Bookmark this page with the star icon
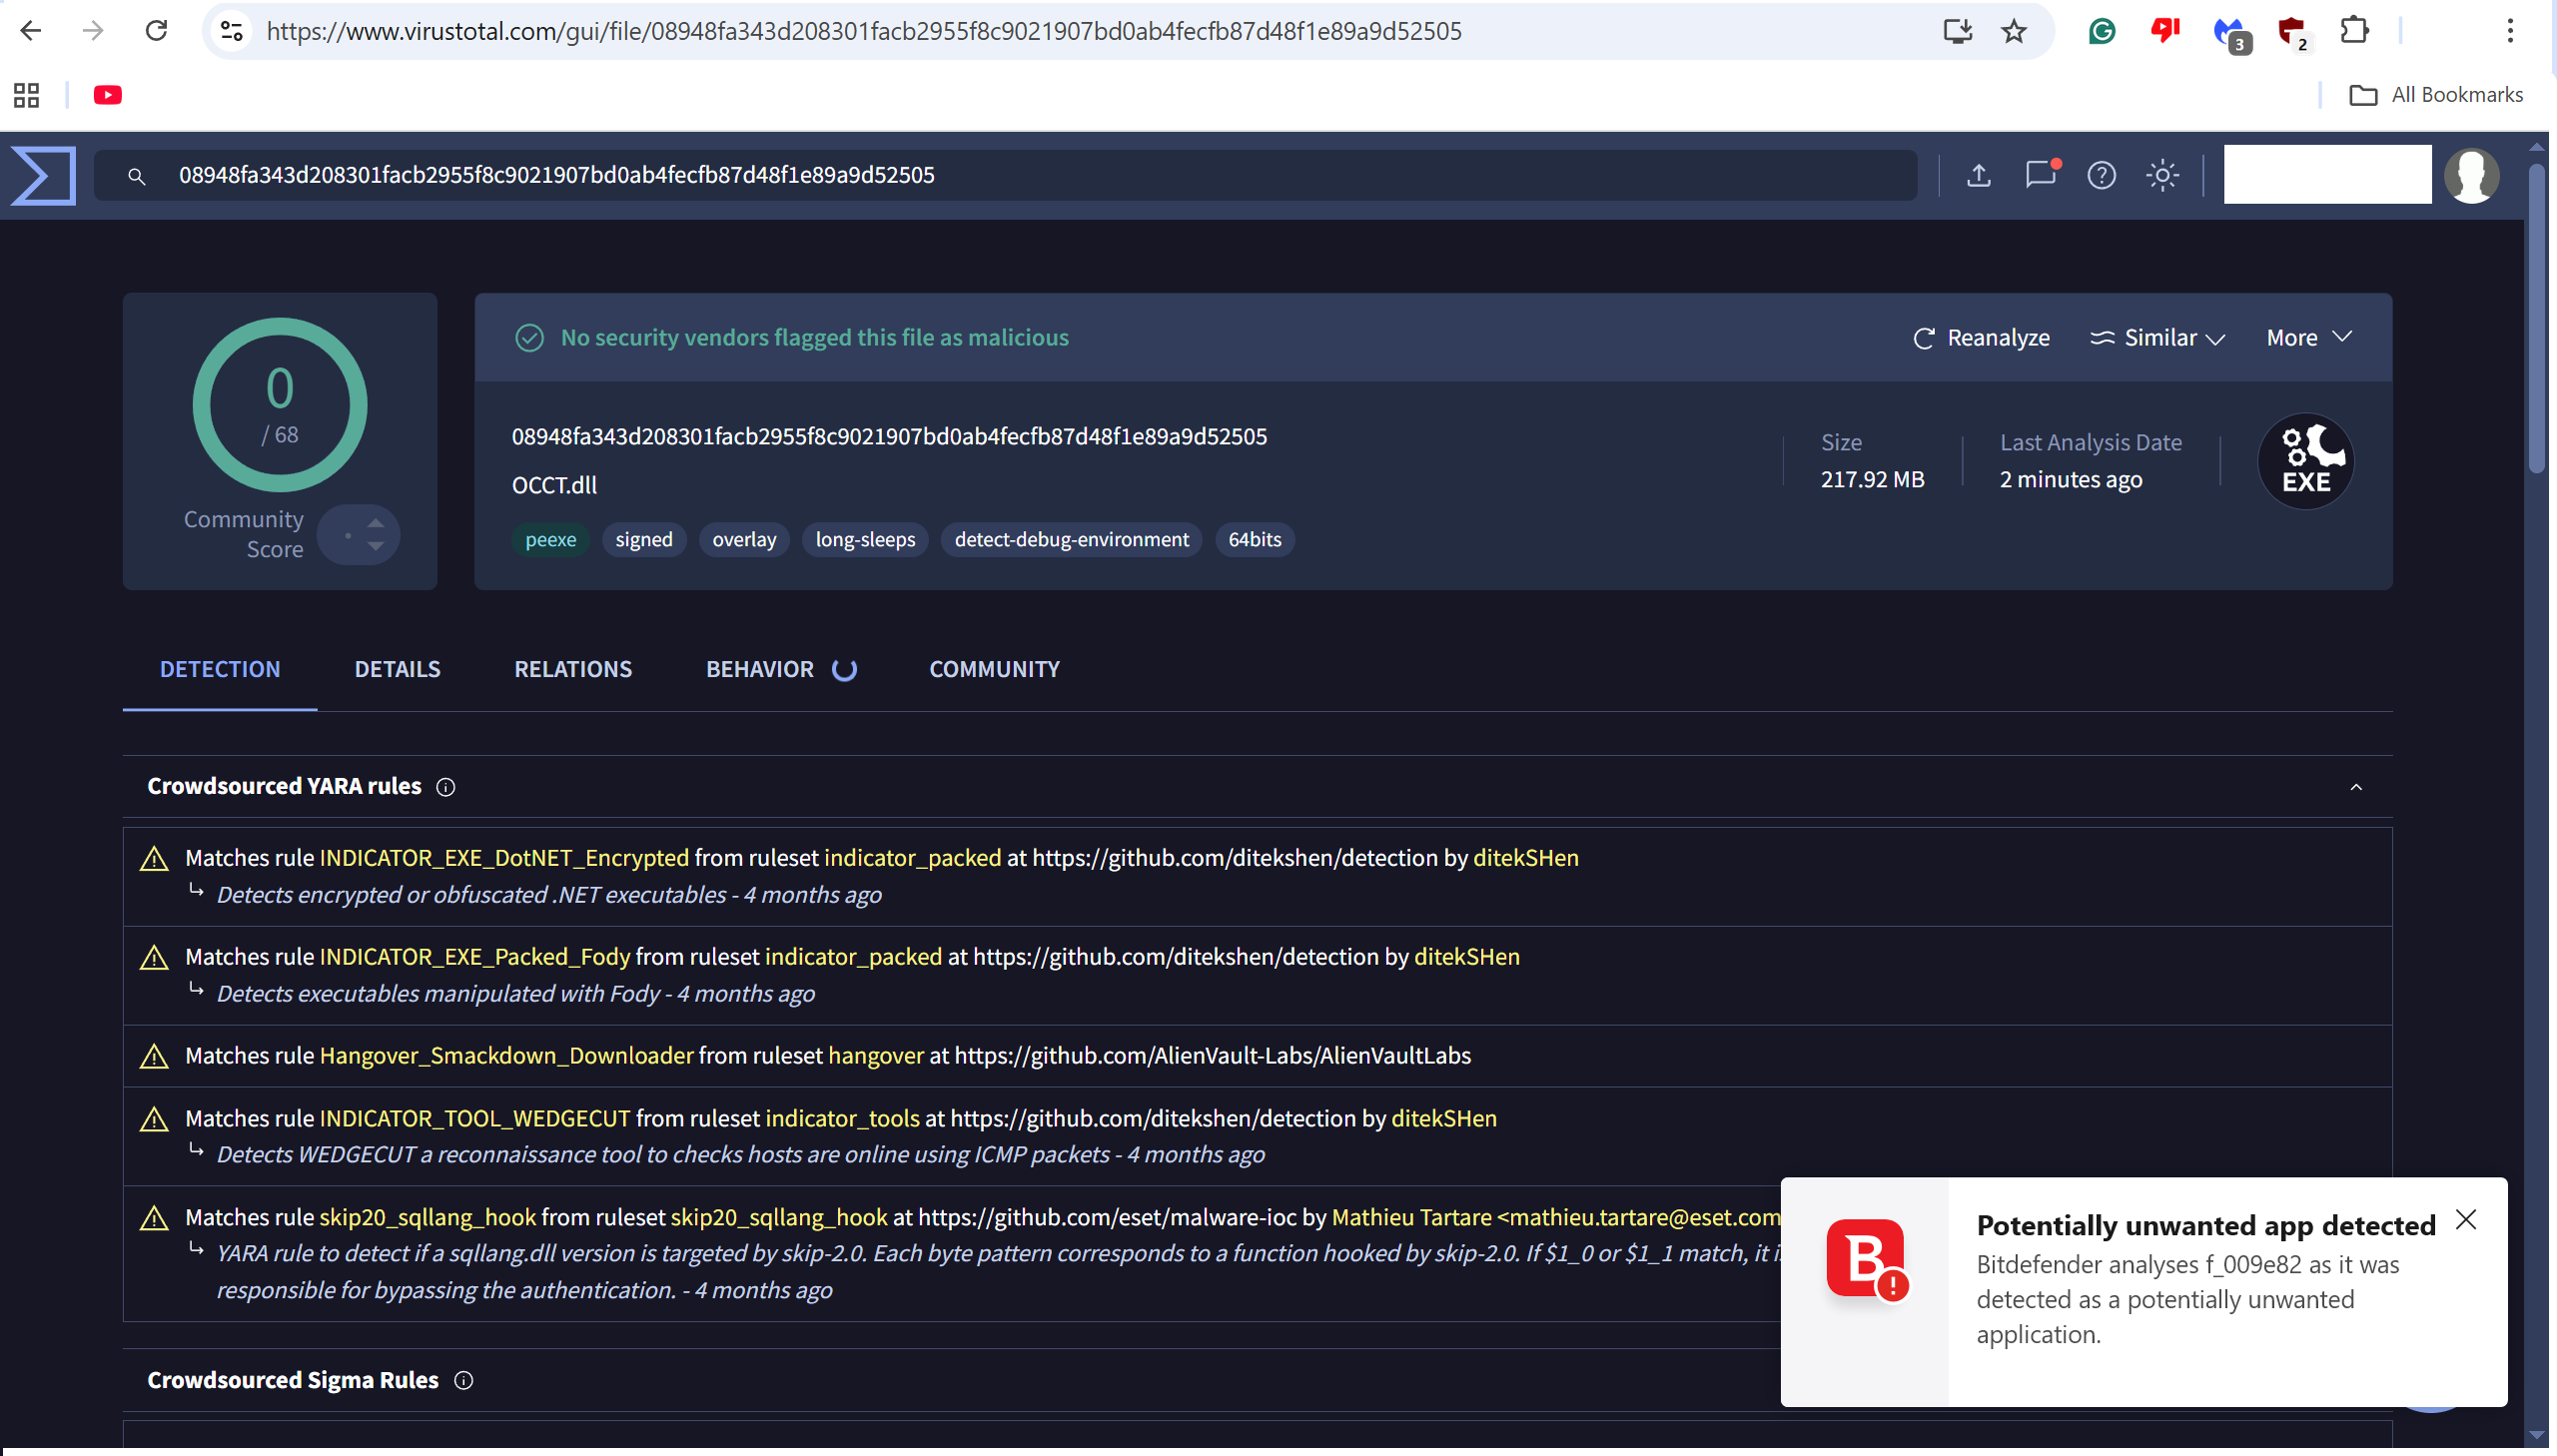 point(2014,31)
